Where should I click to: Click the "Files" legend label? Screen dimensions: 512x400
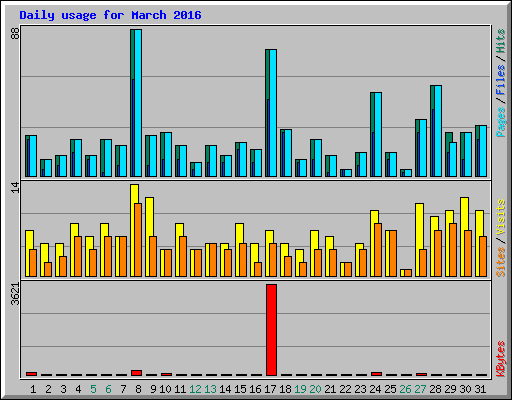pos(501,79)
